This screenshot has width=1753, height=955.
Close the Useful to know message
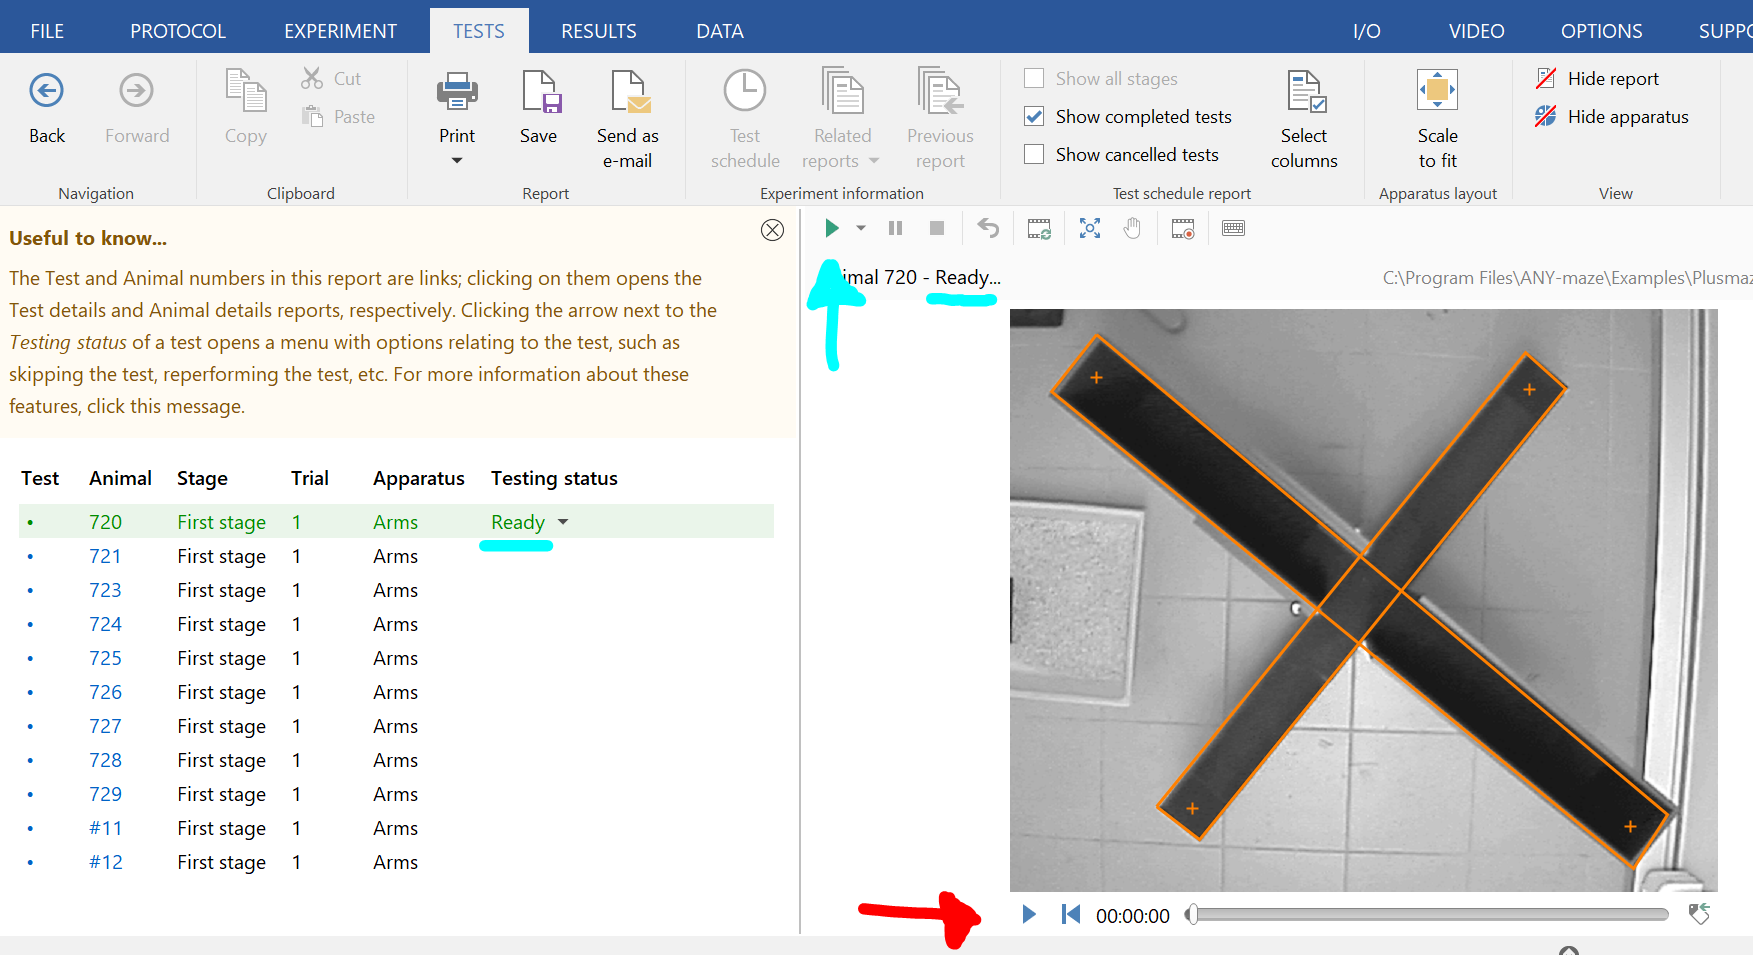click(x=772, y=230)
